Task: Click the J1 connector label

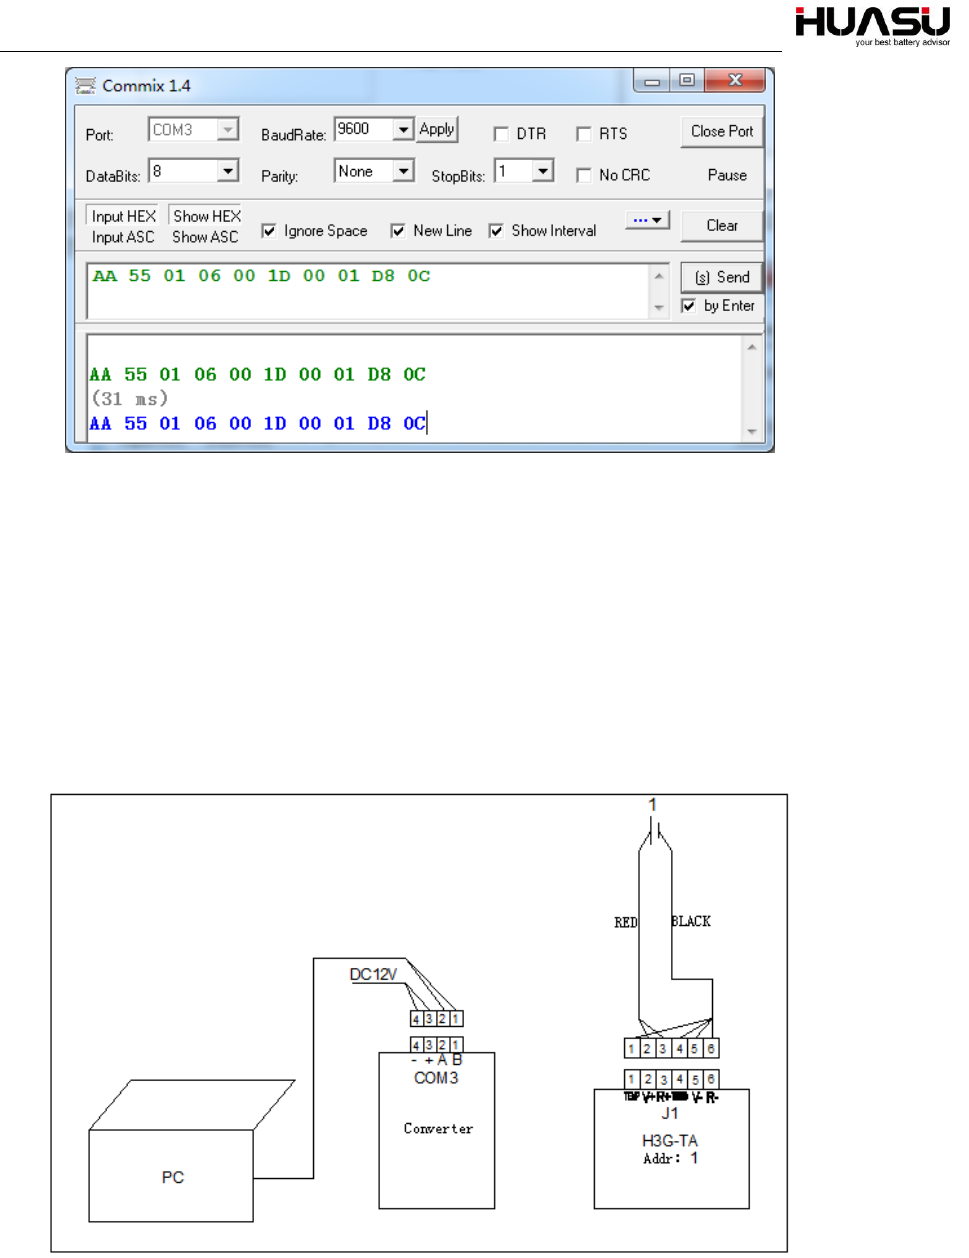Action: [670, 1113]
